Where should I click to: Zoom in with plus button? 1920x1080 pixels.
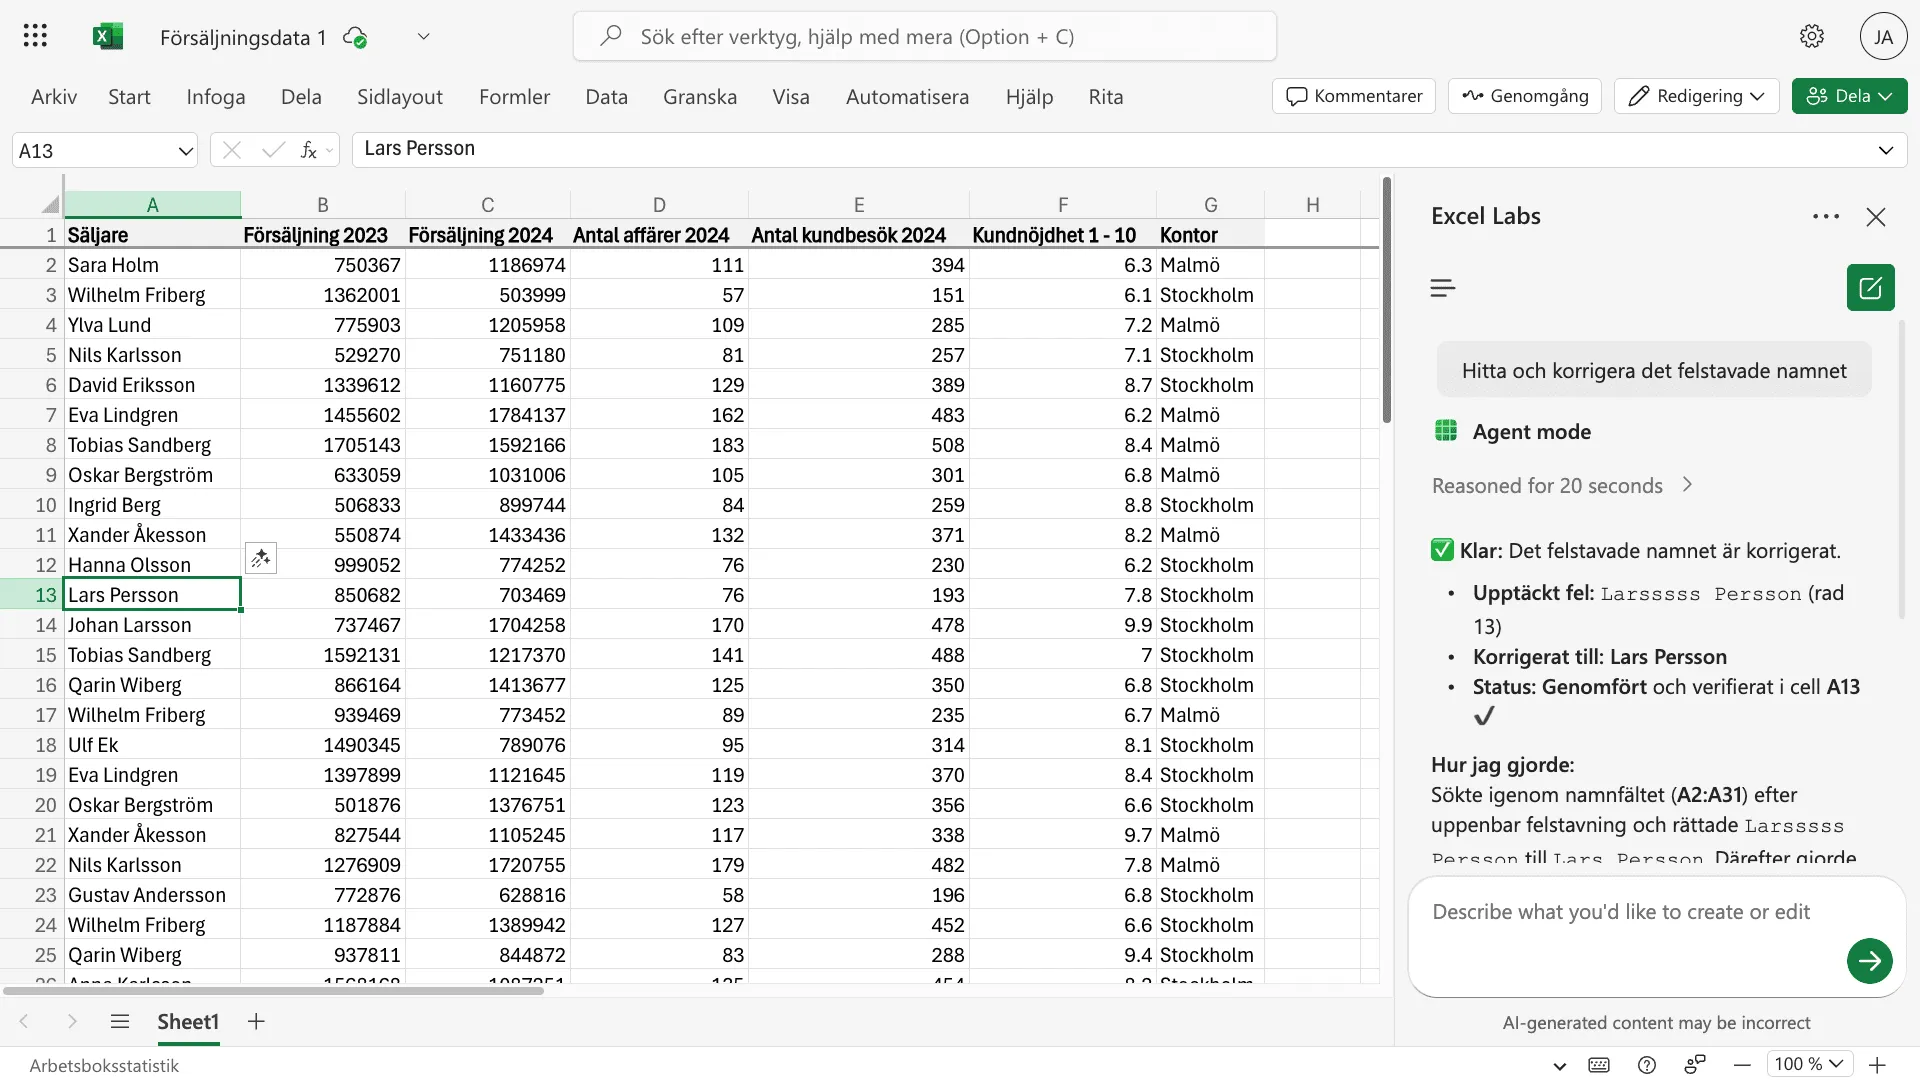point(1877,1065)
